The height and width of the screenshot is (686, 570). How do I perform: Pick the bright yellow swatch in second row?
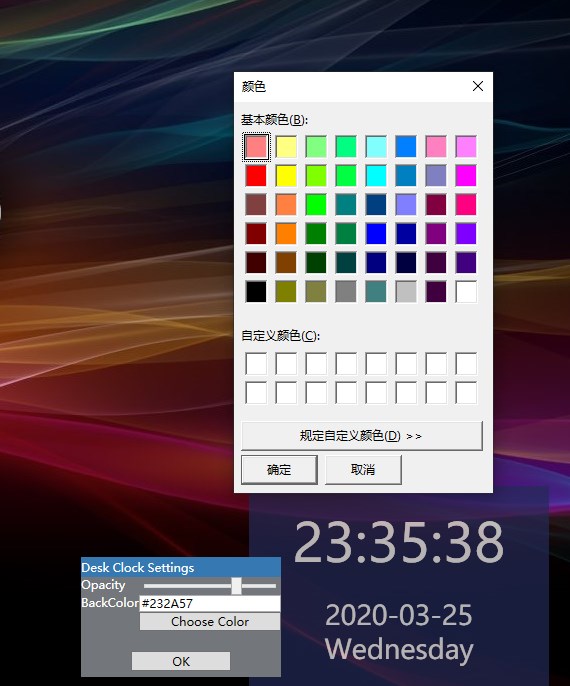point(286,175)
